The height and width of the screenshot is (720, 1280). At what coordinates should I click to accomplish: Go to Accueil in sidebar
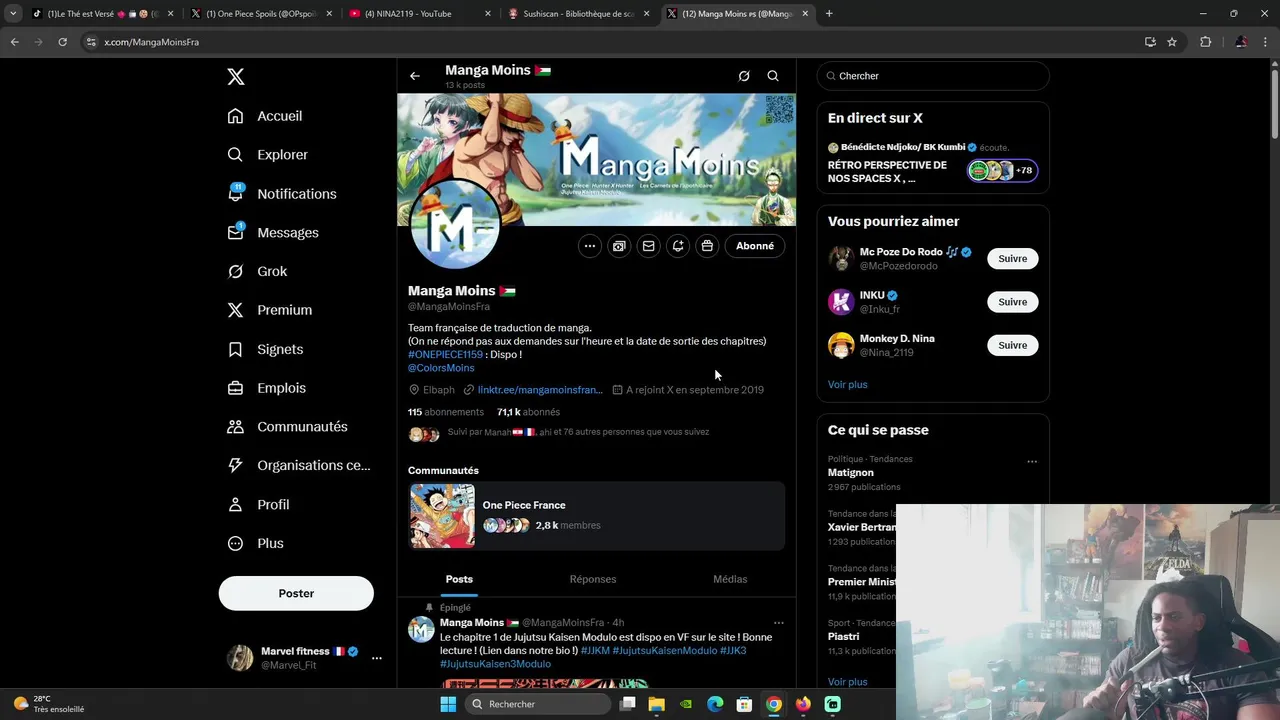pyautogui.click(x=265, y=116)
